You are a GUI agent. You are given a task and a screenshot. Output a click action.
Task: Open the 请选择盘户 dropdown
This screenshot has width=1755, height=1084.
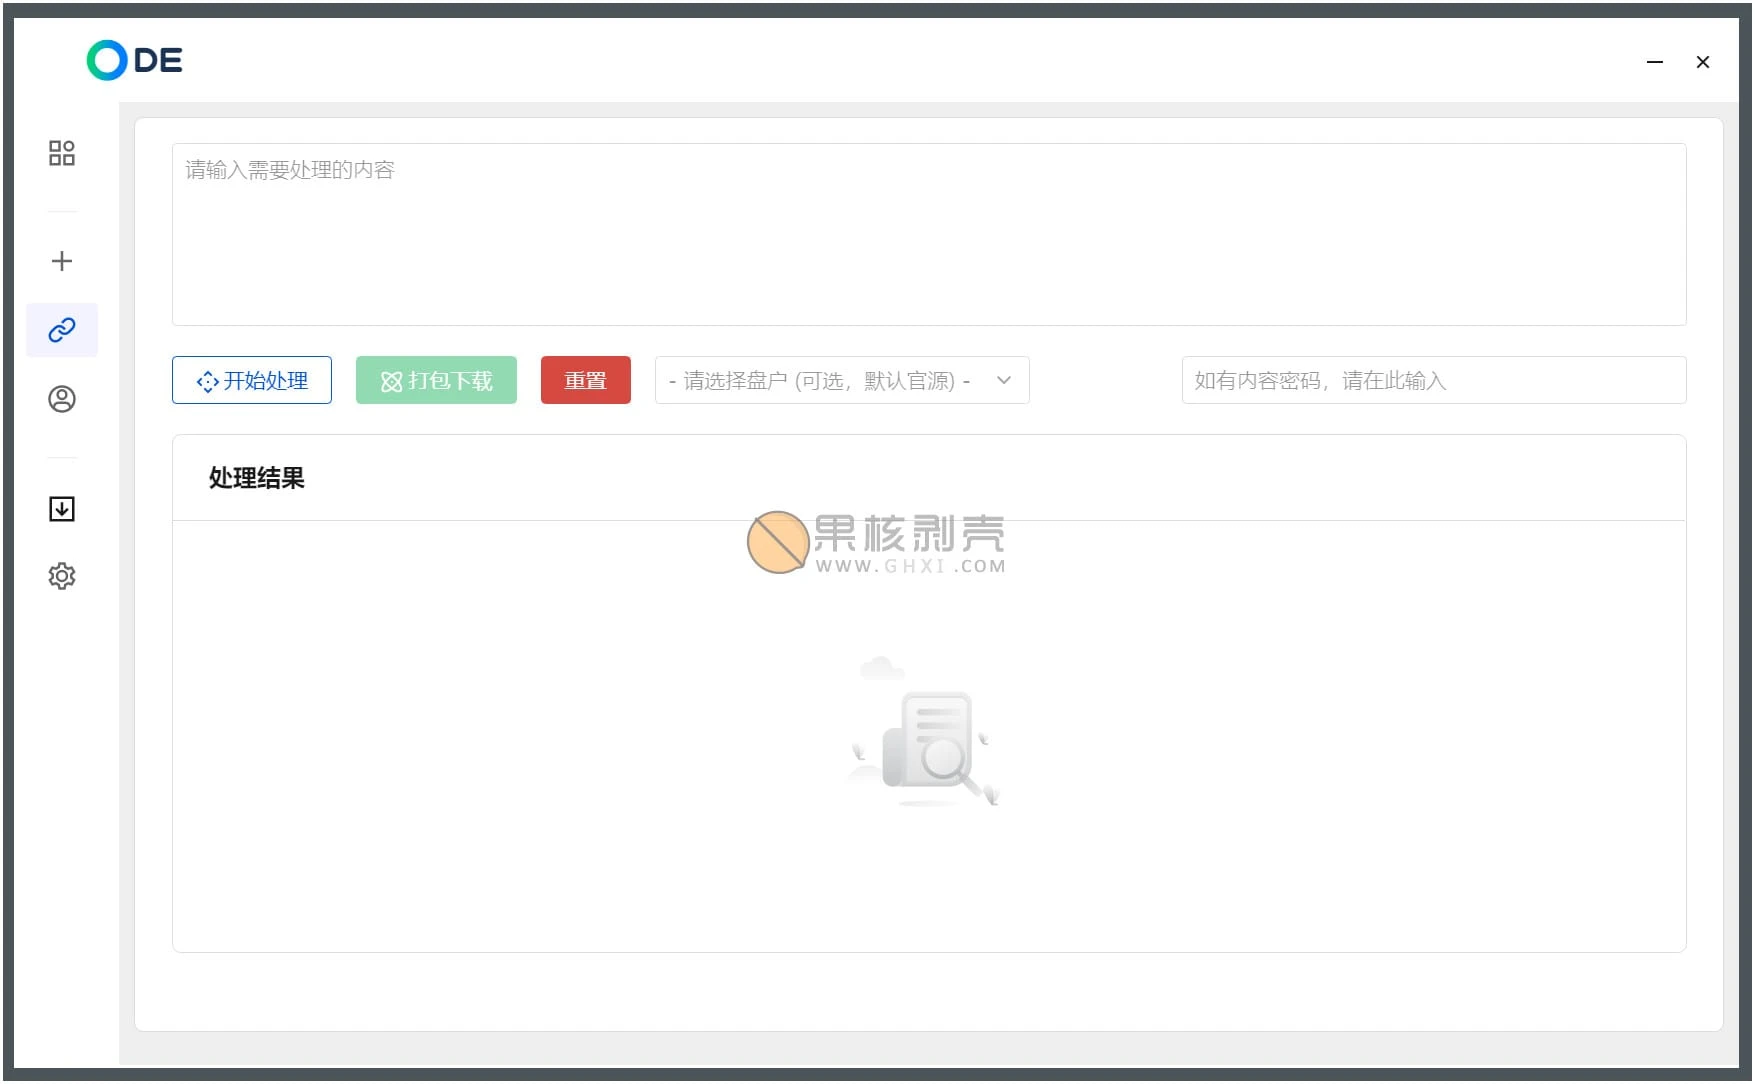click(x=820, y=381)
